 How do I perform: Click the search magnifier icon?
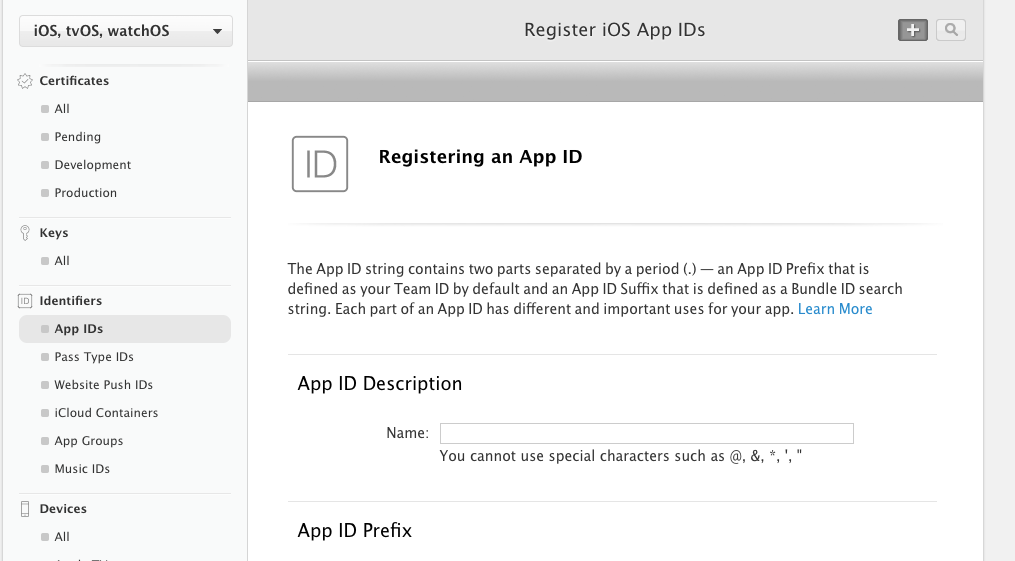click(x=951, y=30)
